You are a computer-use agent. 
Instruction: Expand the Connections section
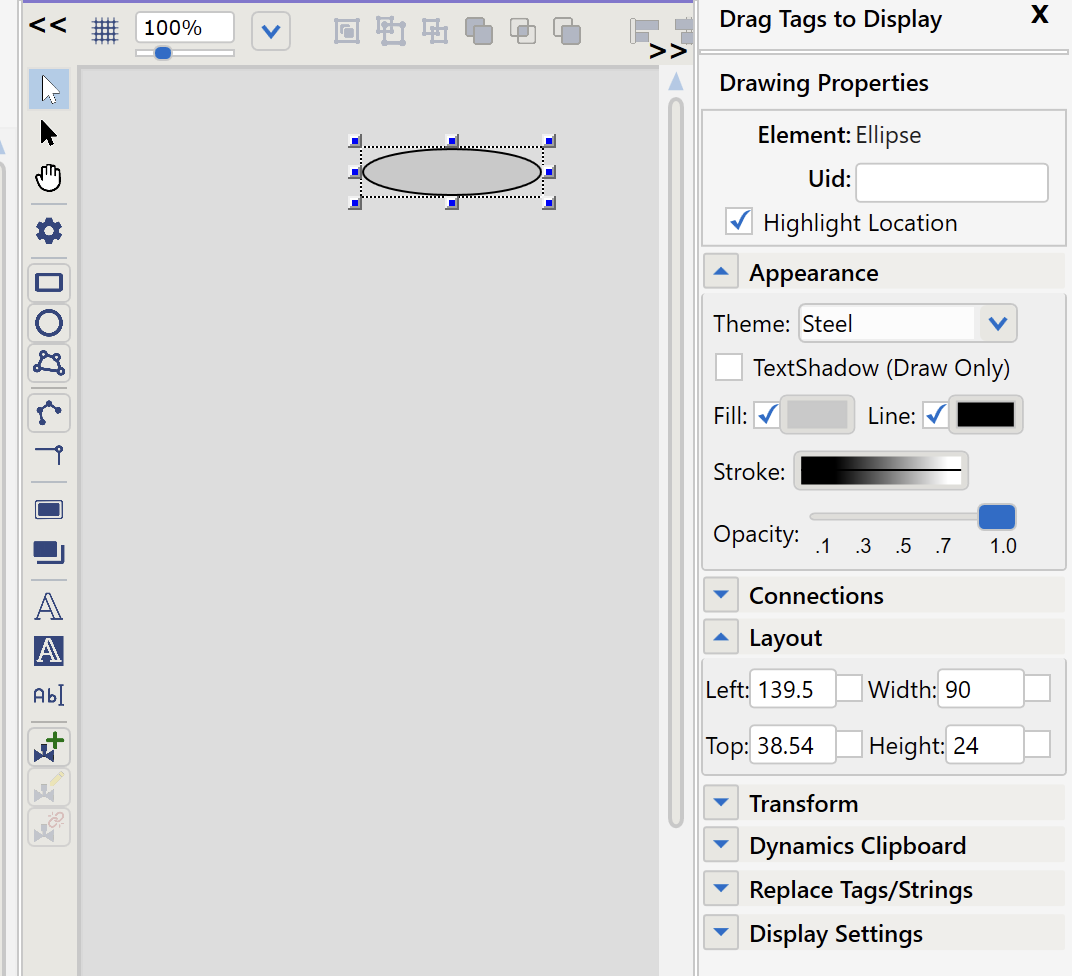click(720, 596)
